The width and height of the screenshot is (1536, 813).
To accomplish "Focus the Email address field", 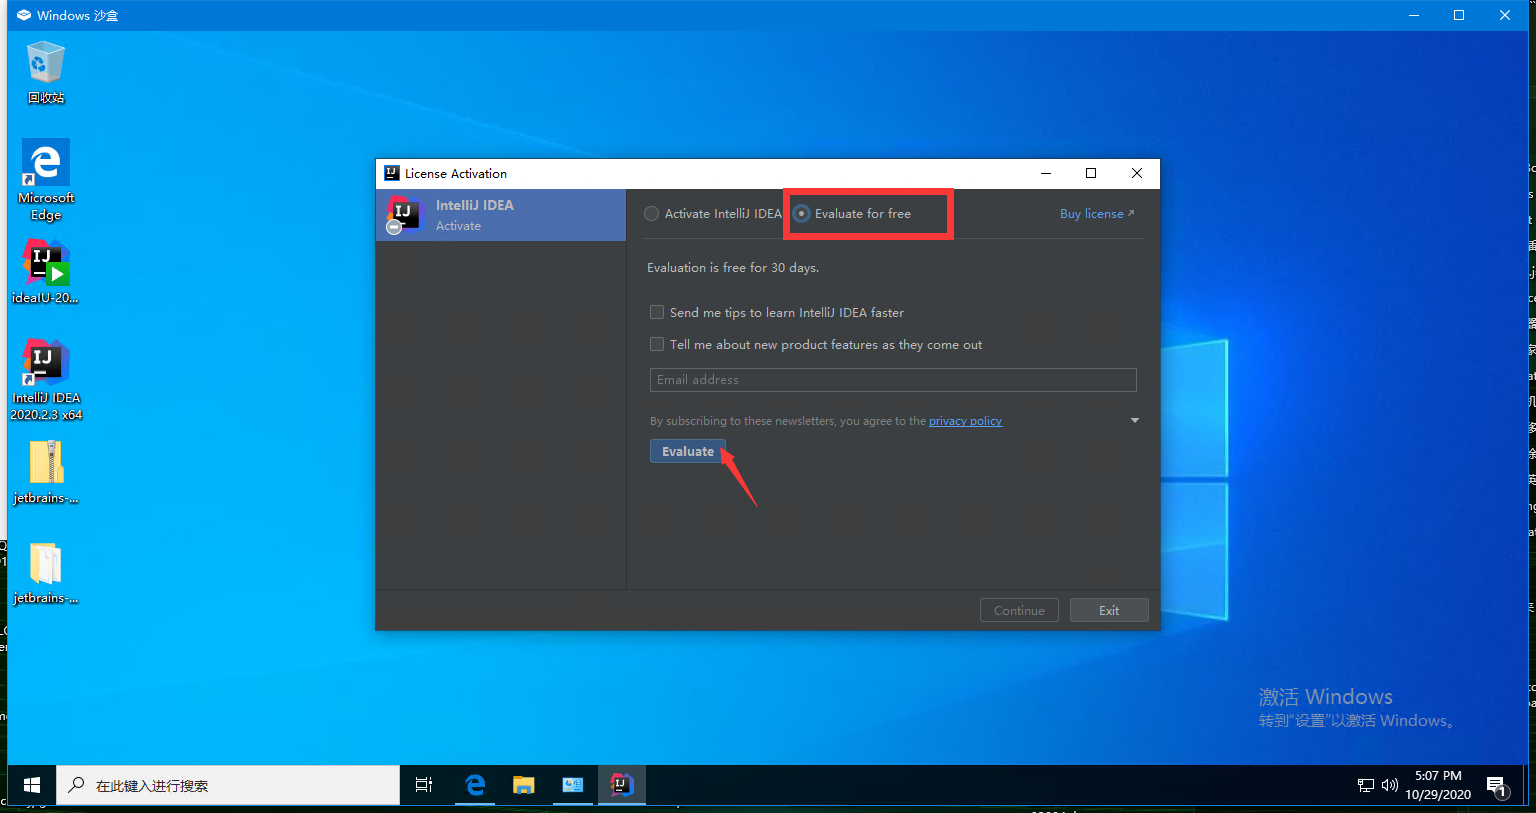I will tap(893, 380).
